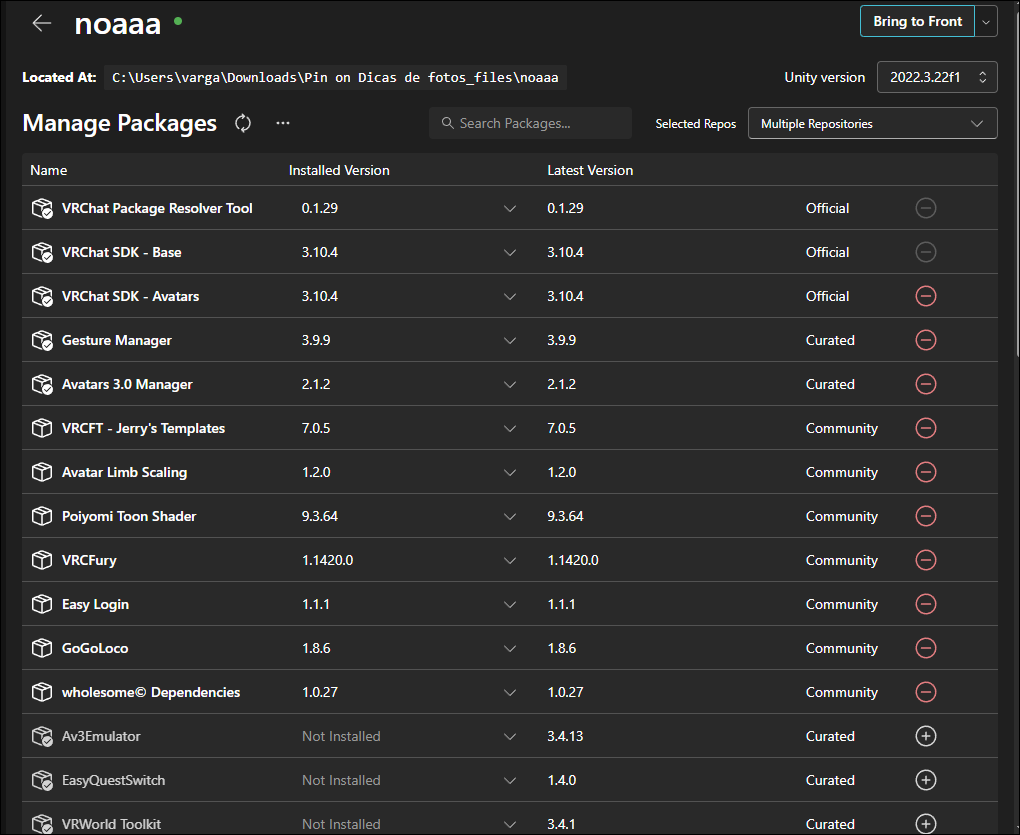Click the GoGoLoco package box icon
The height and width of the screenshot is (835, 1020).
coord(42,648)
